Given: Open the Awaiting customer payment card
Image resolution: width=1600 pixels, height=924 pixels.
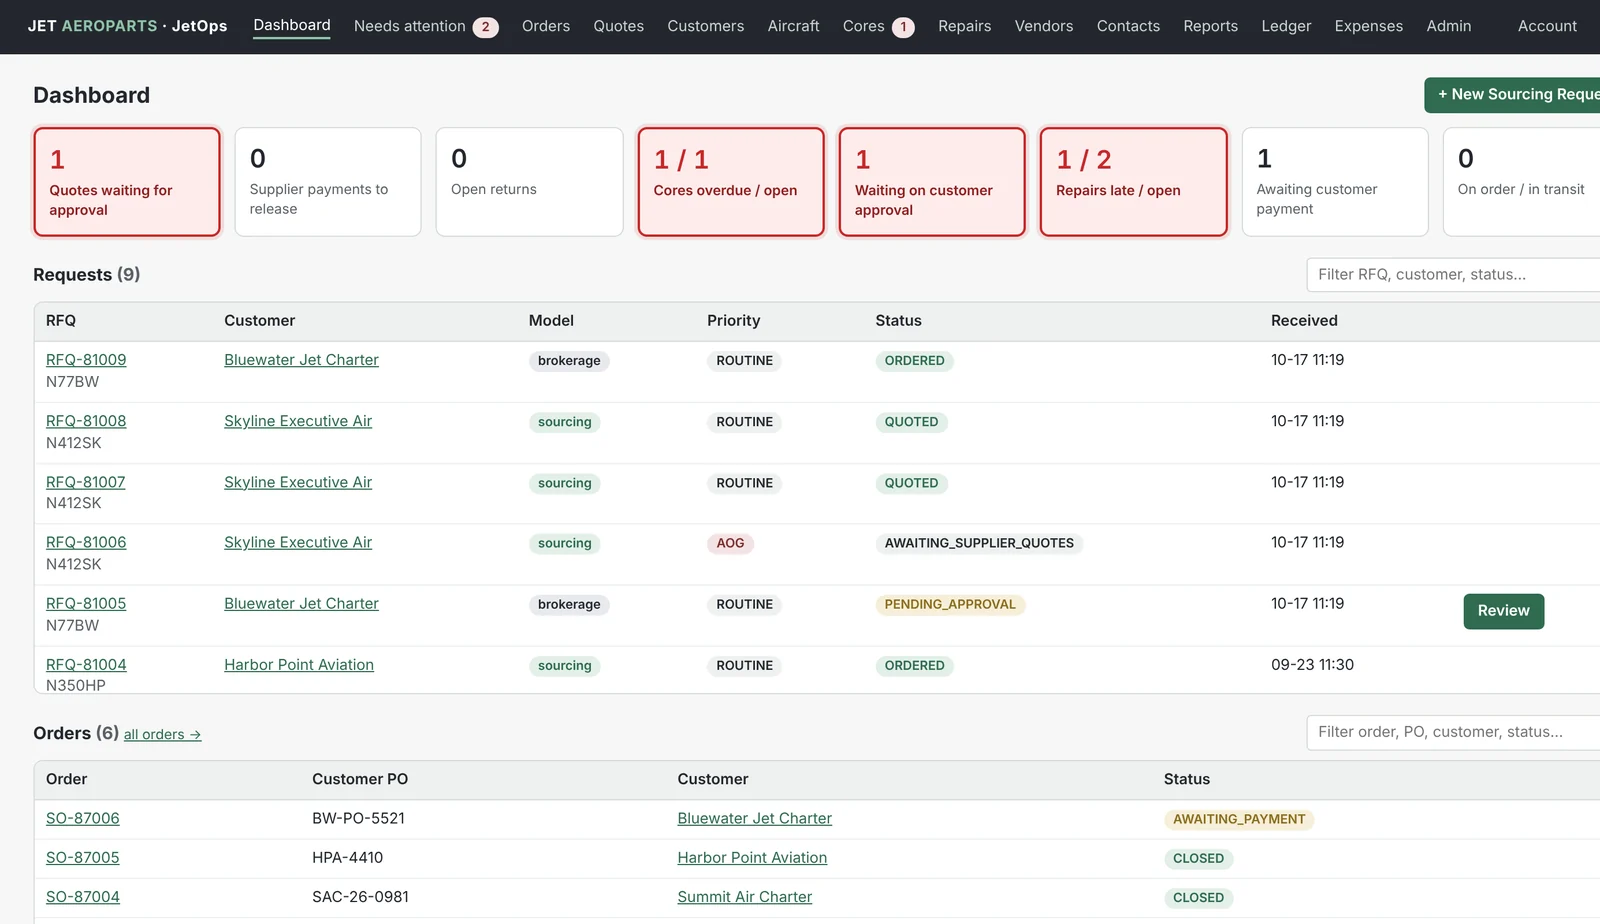Looking at the screenshot, I should coord(1335,182).
